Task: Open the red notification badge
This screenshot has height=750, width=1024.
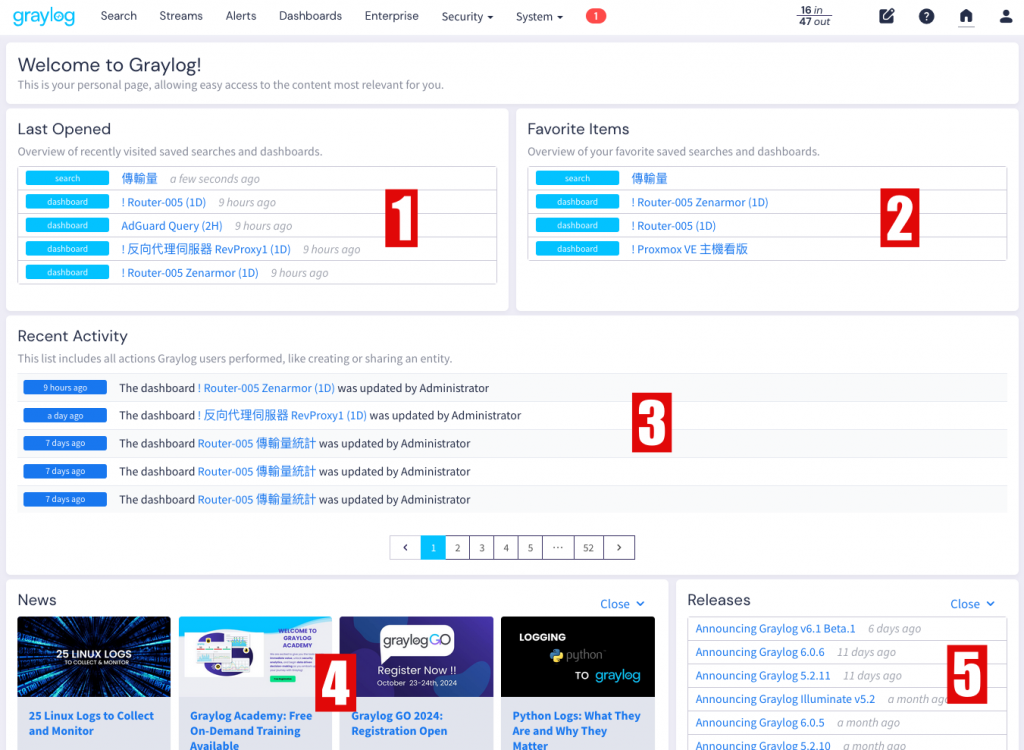Action: coord(596,16)
